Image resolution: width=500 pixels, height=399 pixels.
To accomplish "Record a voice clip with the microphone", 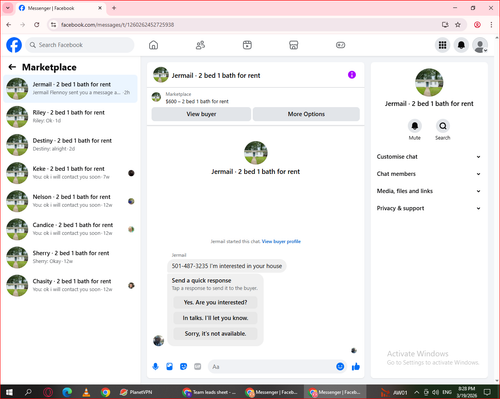I will point(156,367).
